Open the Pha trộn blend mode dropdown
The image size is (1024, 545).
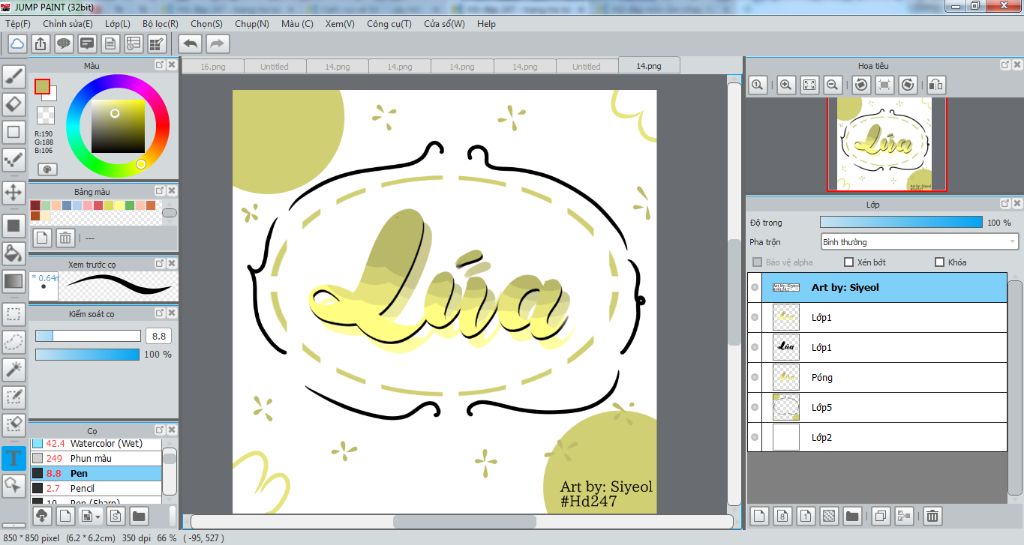coord(920,241)
